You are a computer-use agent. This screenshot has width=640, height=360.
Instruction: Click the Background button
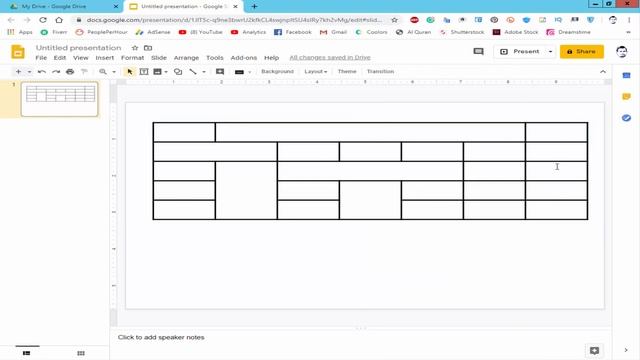point(277,71)
